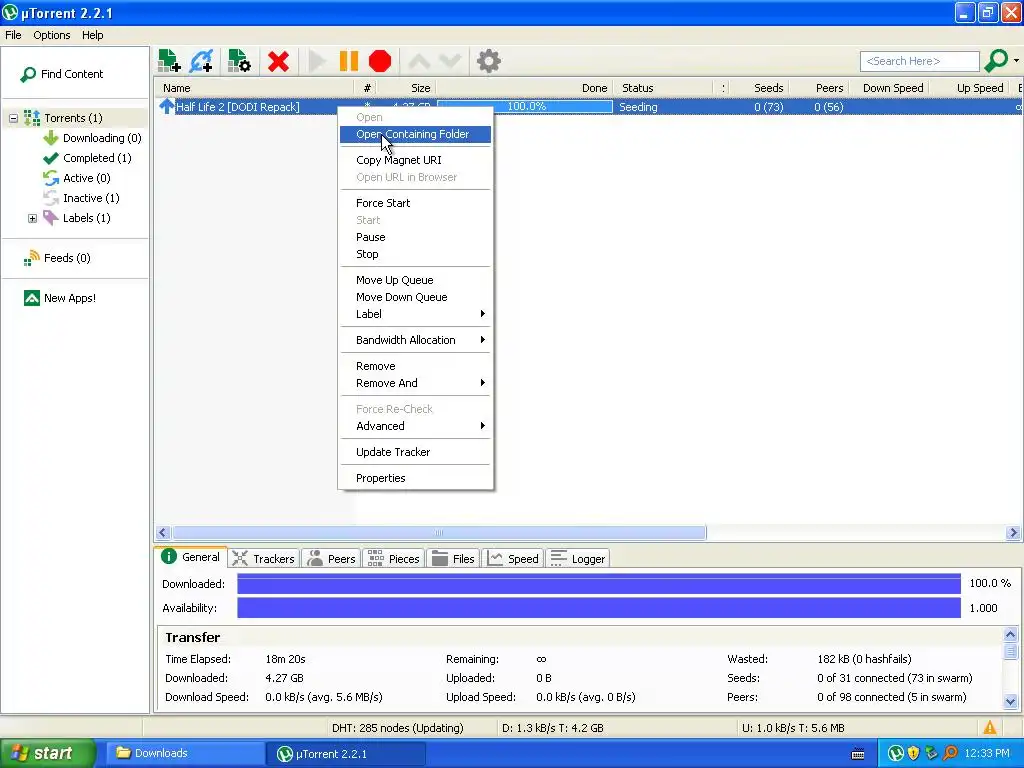Screen dimensions: 1024x768
Task: Click the red X Remove icon
Action: [278, 61]
